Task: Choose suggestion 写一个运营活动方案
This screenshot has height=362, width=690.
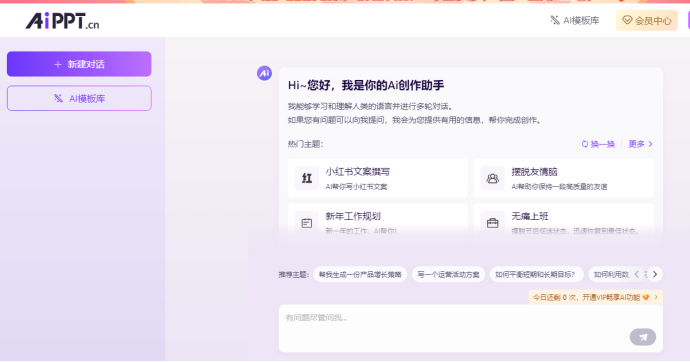Action: click(448, 274)
